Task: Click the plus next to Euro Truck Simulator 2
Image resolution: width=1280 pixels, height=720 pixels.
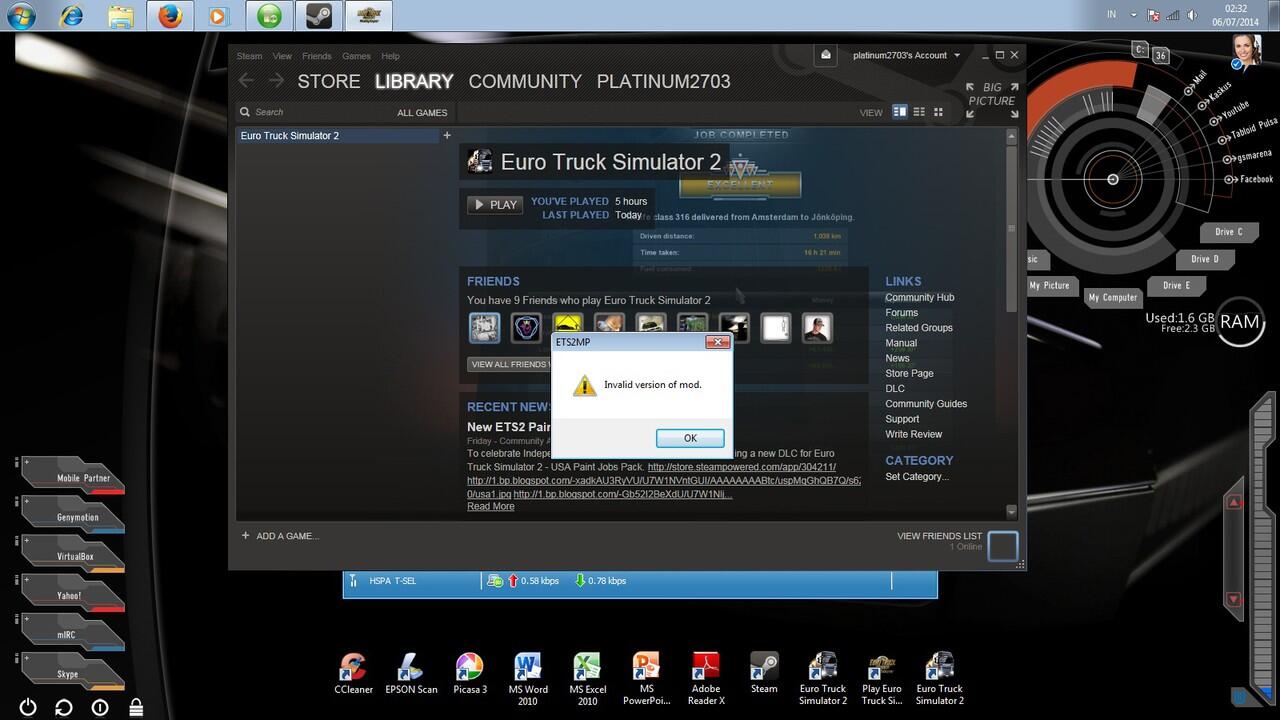Action: [447, 135]
